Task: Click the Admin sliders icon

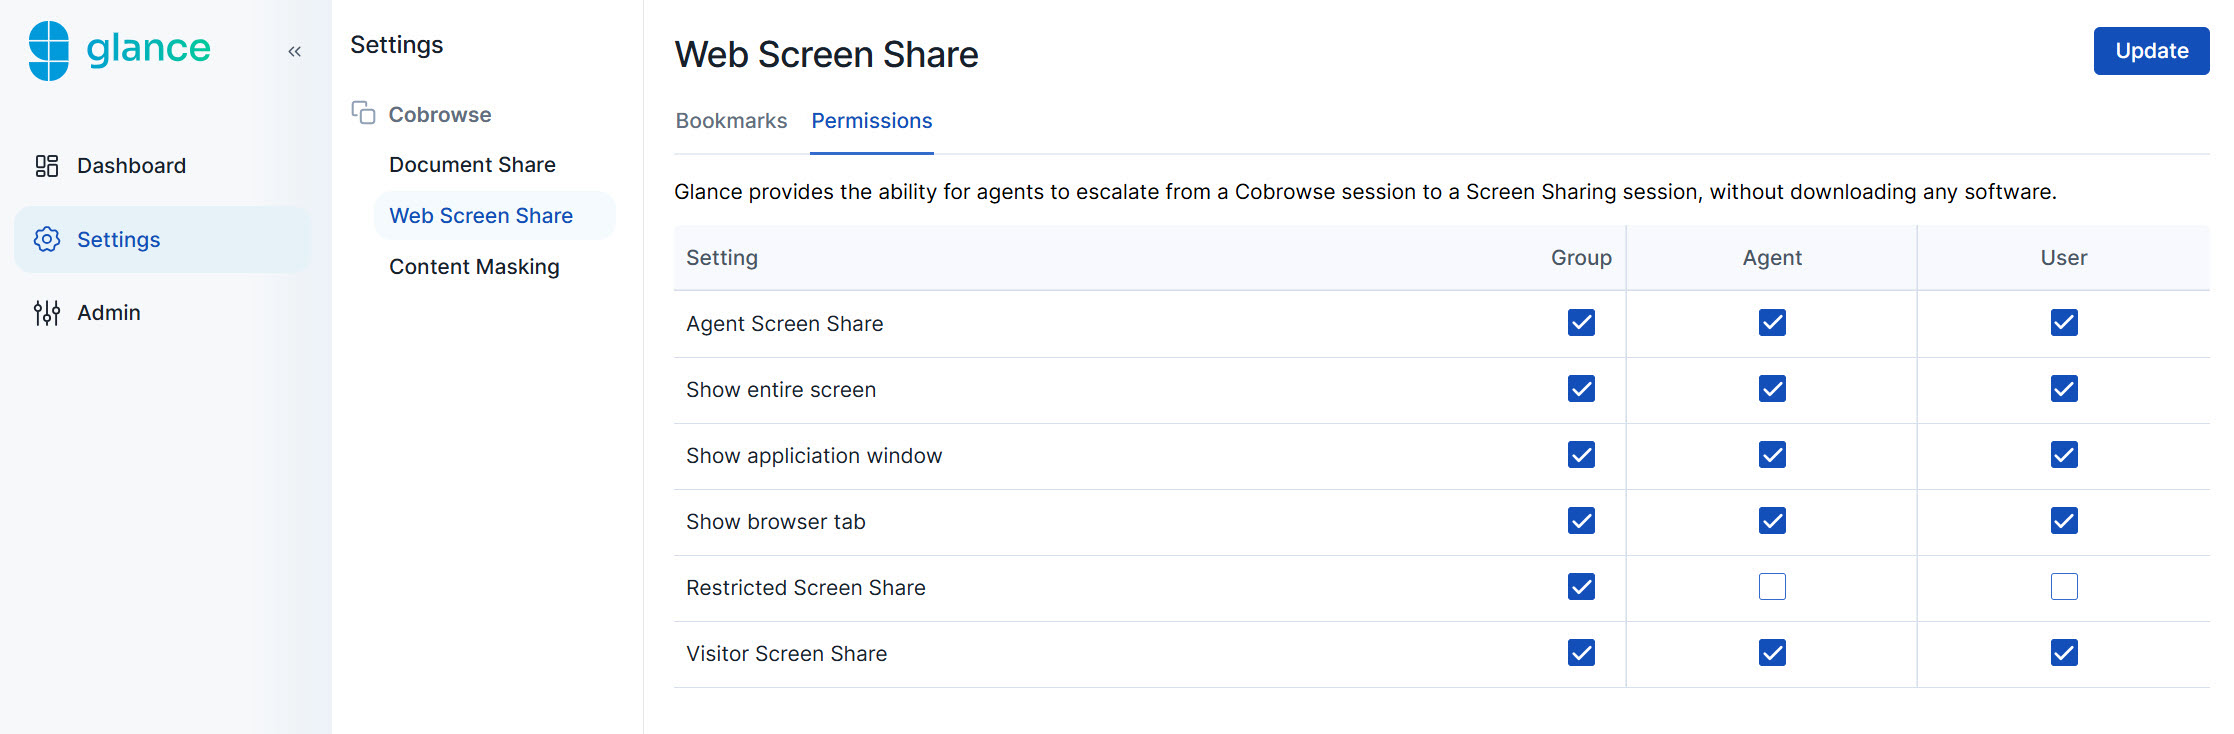Action: point(47,313)
